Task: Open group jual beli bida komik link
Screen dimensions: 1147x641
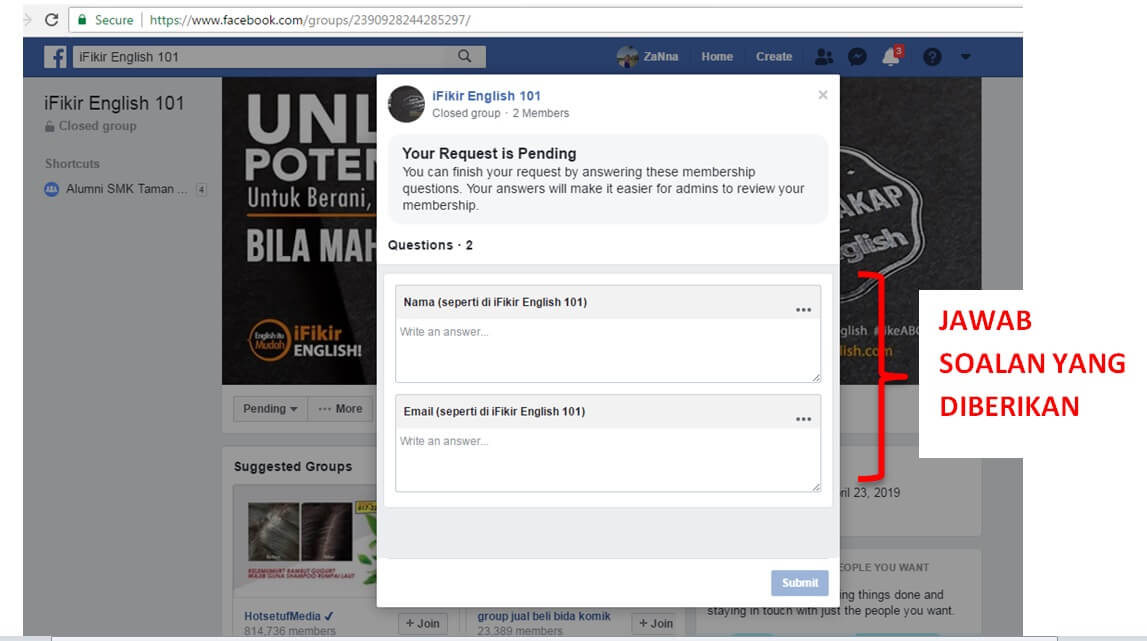Action: pyautogui.click(x=544, y=616)
